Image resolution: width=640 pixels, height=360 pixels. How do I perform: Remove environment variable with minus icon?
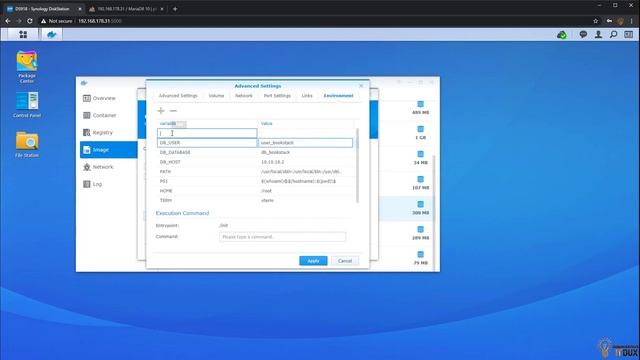pyautogui.click(x=173, y=111)
